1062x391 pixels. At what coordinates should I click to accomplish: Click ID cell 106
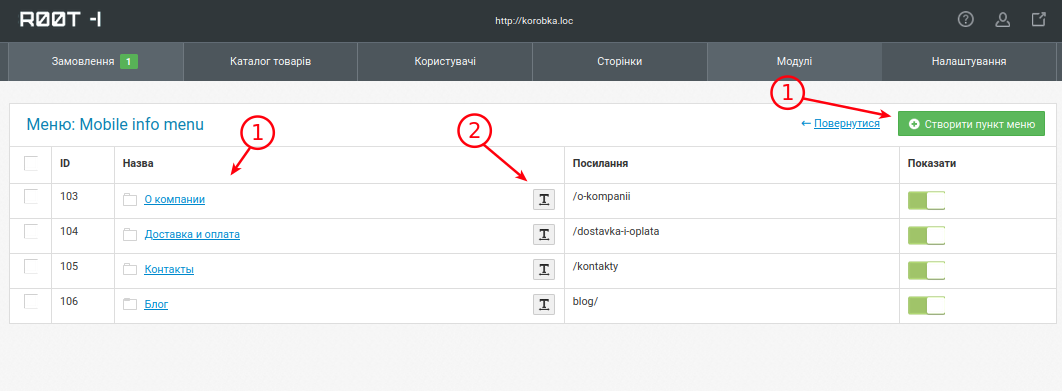pyautogui.click(x=69, y=302)
